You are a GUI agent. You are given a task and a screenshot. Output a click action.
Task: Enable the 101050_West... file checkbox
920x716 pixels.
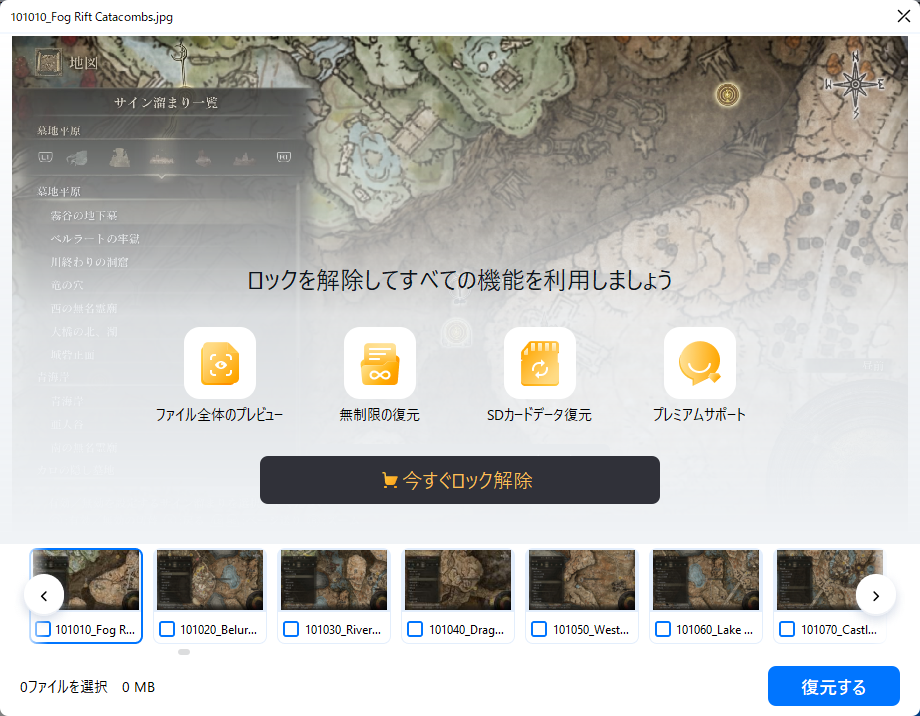[539, 629]
